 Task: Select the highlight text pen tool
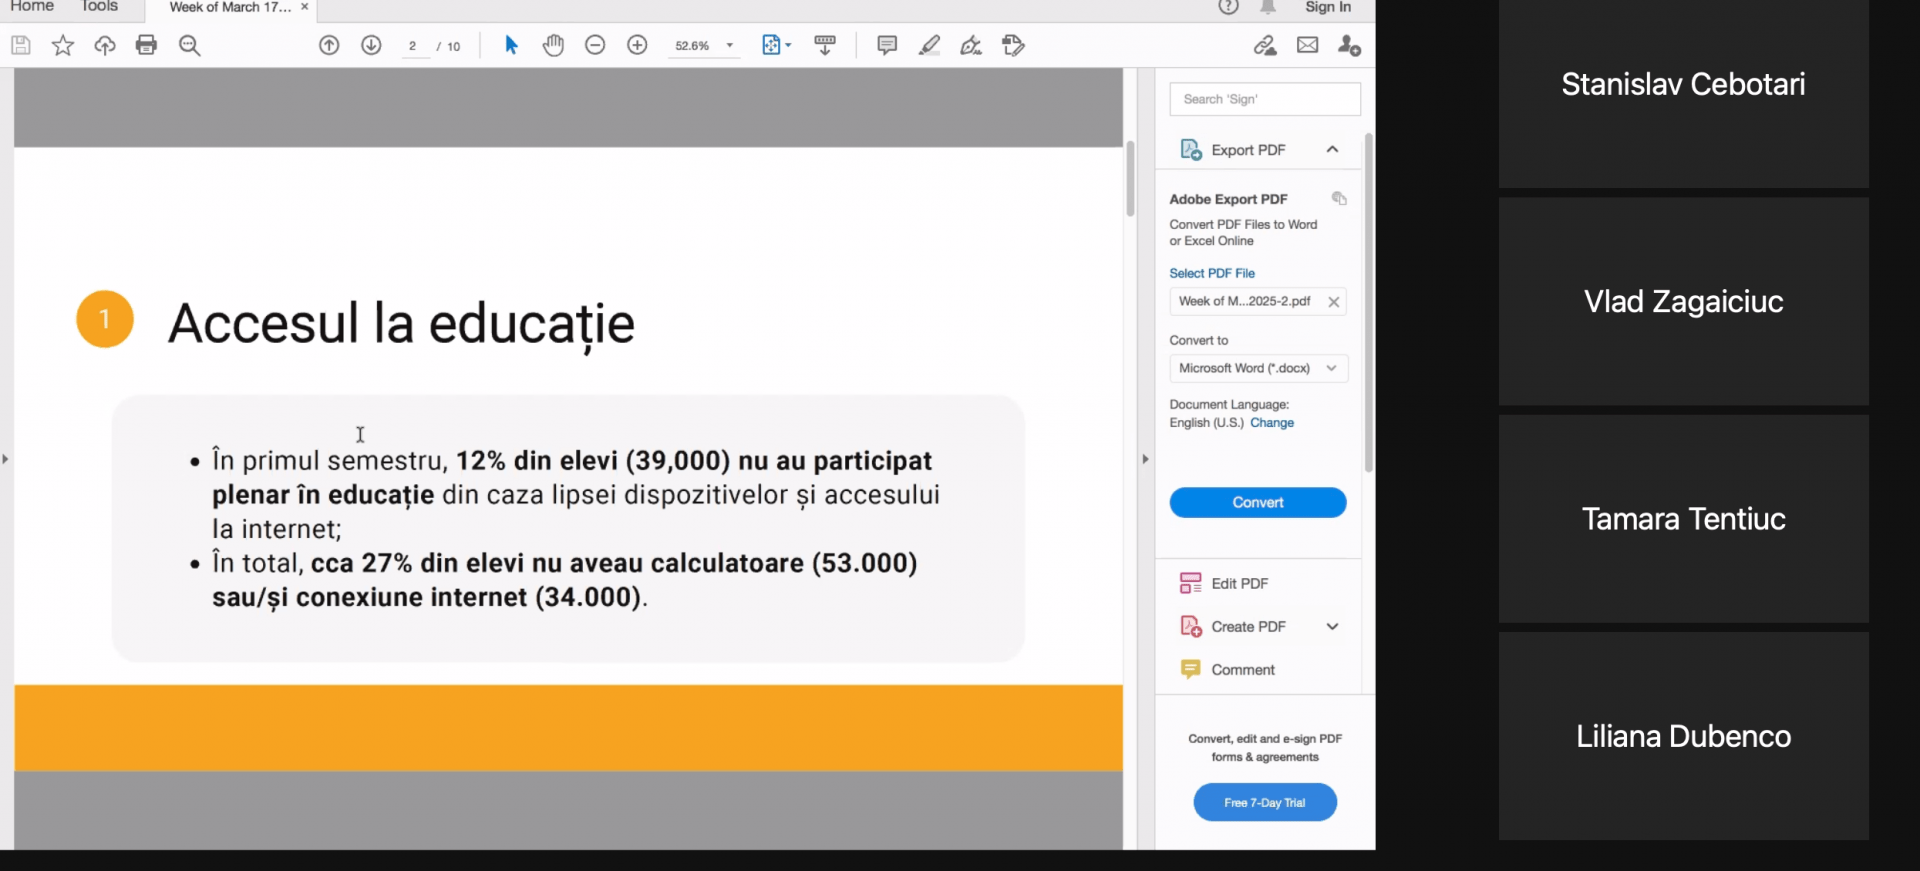coord(929,45)
